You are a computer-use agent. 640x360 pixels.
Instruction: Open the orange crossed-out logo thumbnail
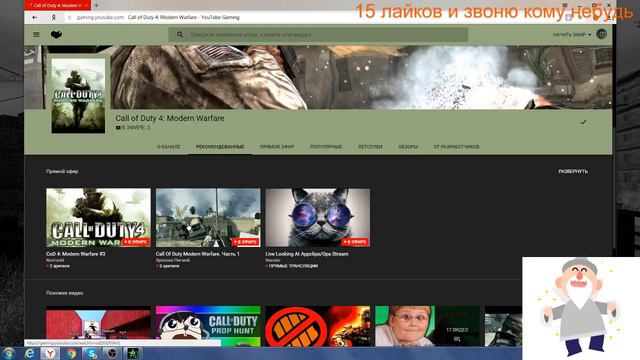(318, 326)
